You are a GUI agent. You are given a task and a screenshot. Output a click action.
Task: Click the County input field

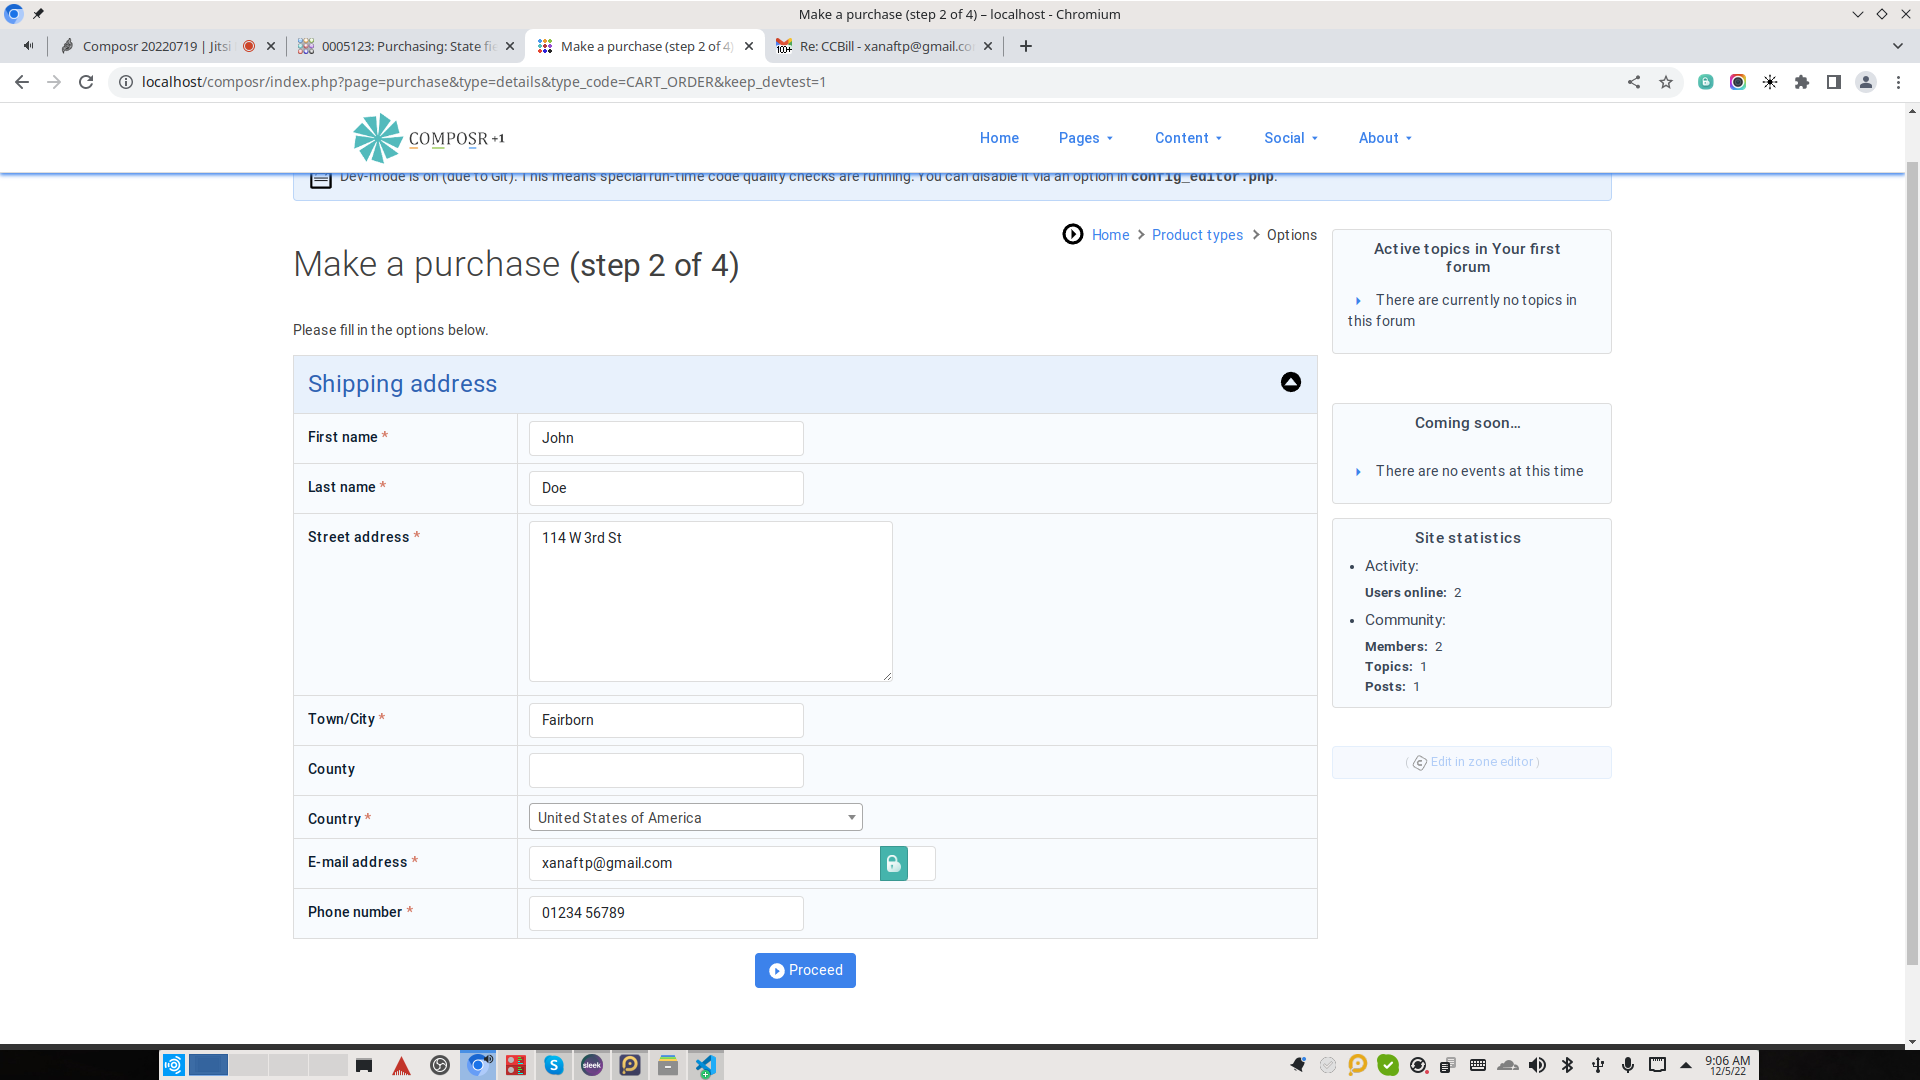665,770
